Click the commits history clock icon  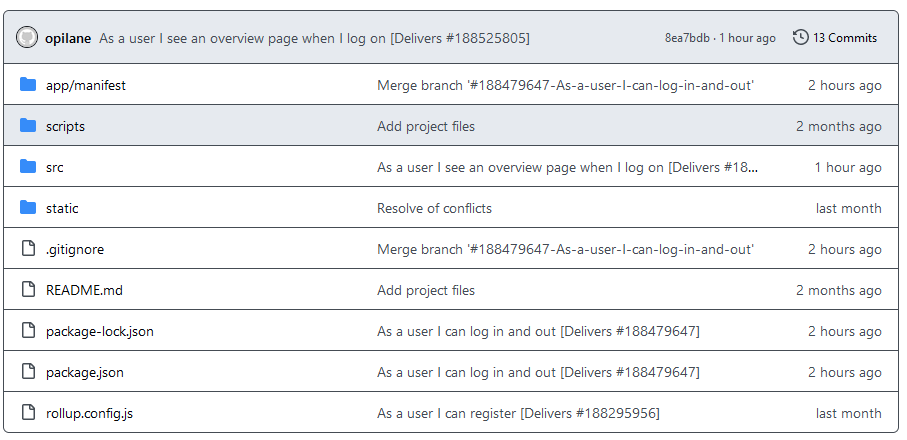(801, 38)
